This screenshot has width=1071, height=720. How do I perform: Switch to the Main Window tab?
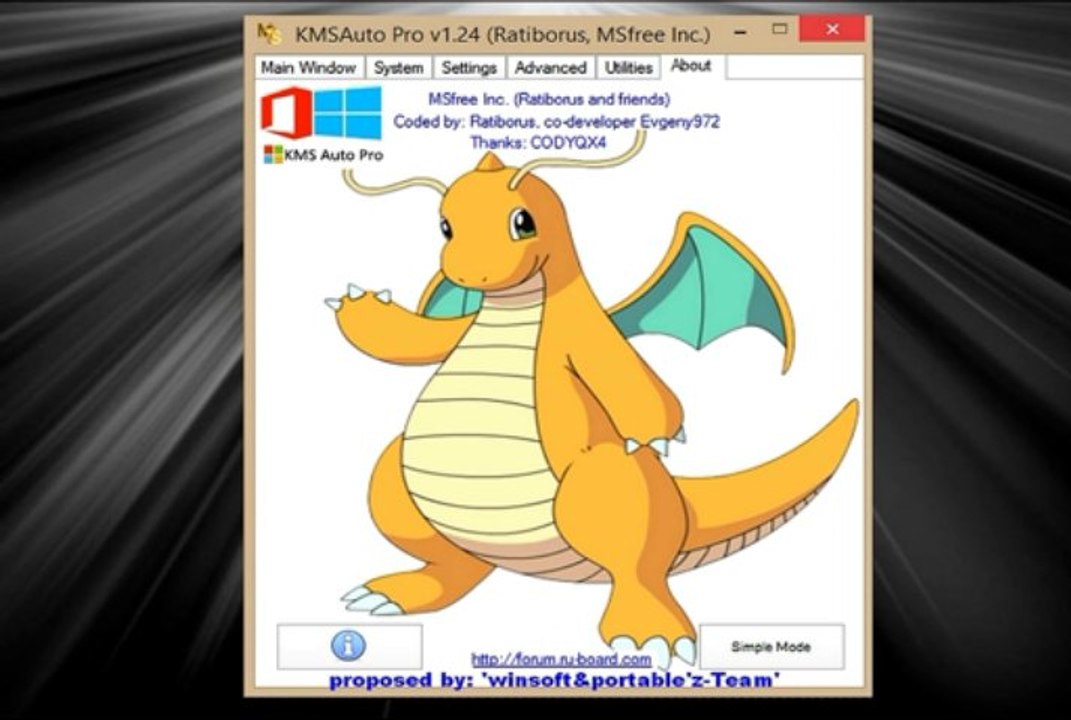[309, 68]
